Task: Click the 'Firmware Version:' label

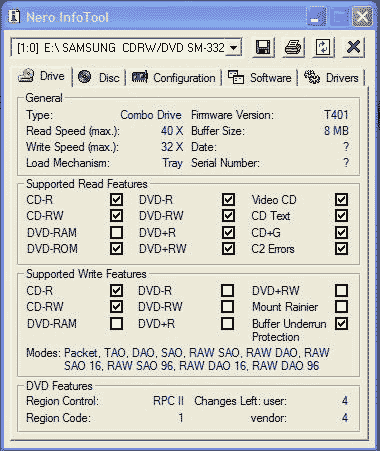Action: pos(232,115)
